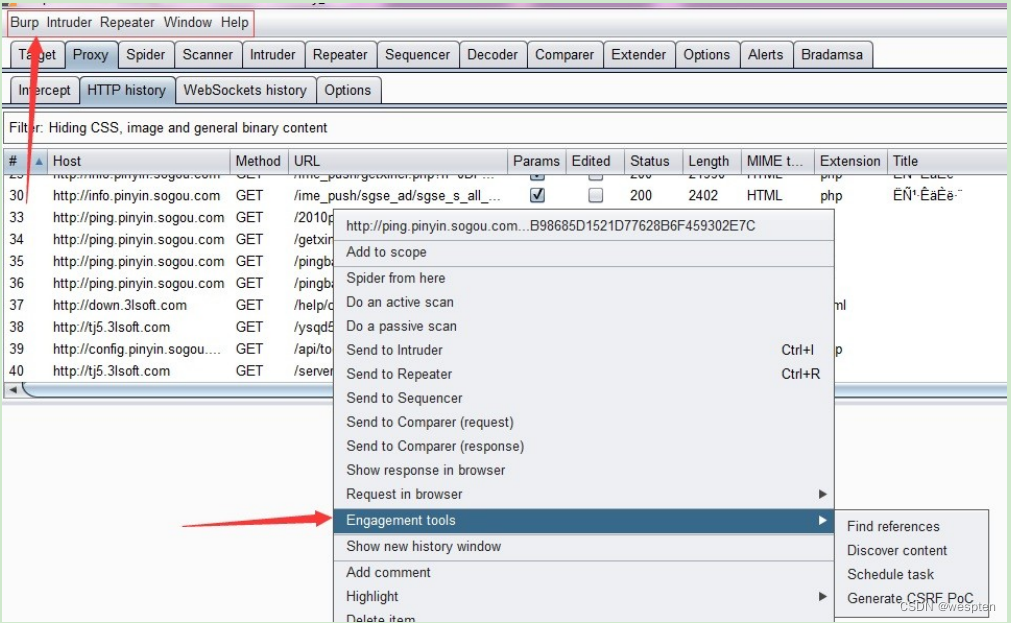Choose Do a passive scan
This screenshot has width=1011, height=623.
tap(584, 326)
